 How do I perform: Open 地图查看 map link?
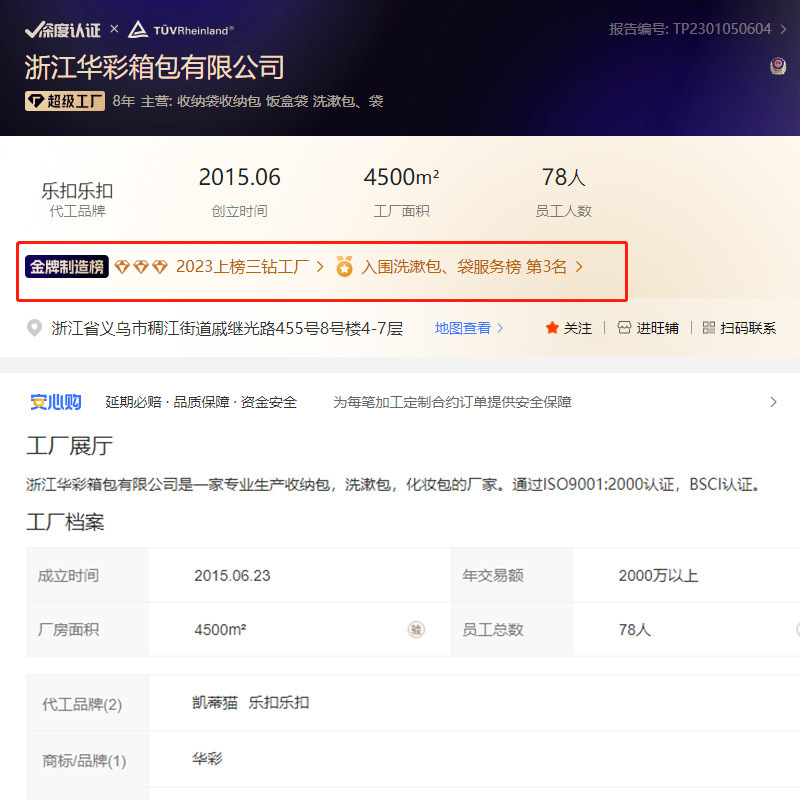coord(469,328)
